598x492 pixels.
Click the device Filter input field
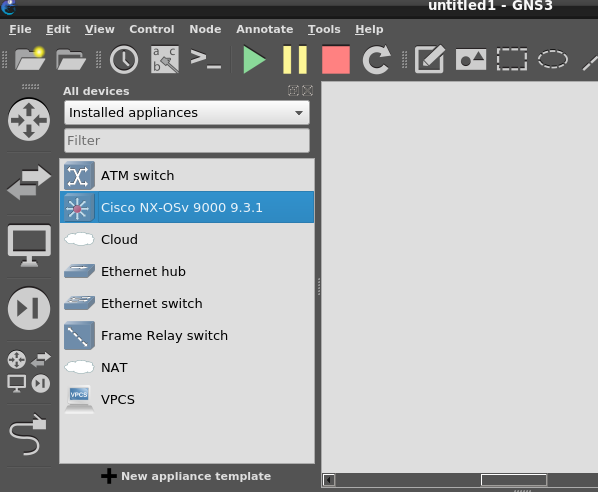tap(187, 141)
